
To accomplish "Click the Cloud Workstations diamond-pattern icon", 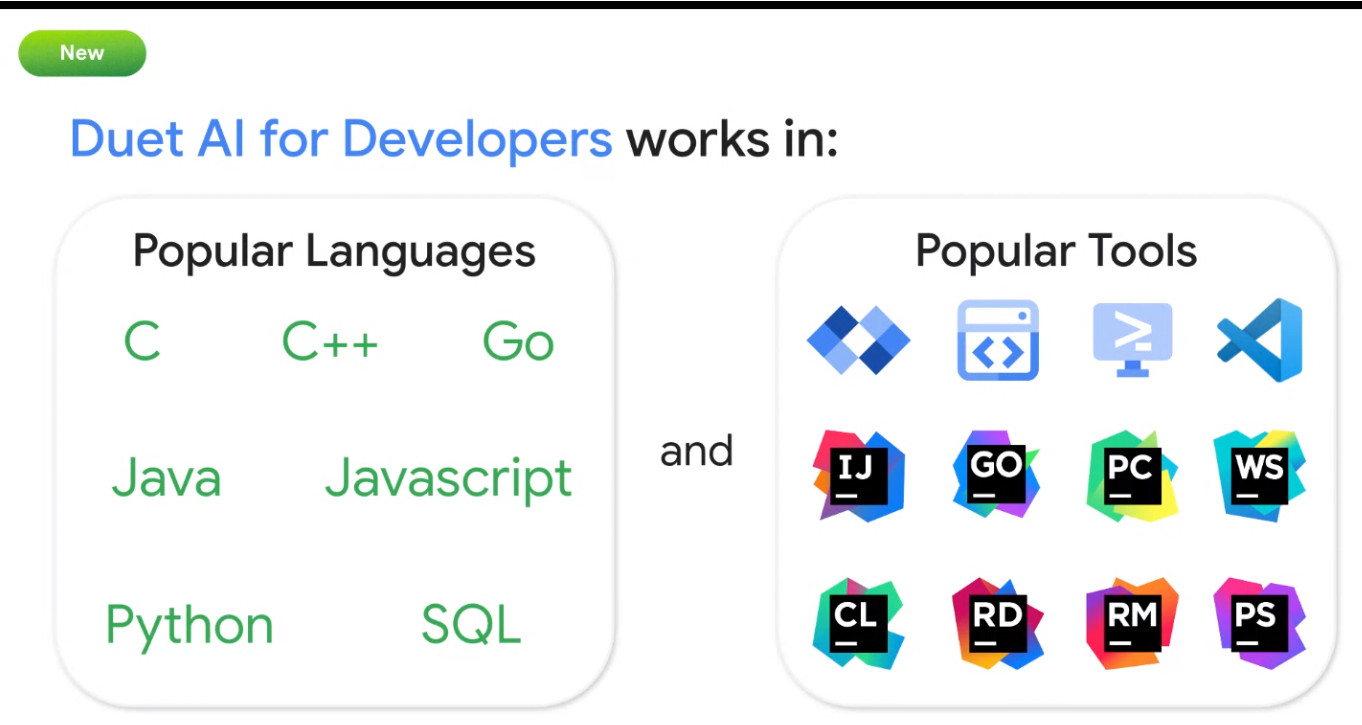I will (x=859, y=340).
